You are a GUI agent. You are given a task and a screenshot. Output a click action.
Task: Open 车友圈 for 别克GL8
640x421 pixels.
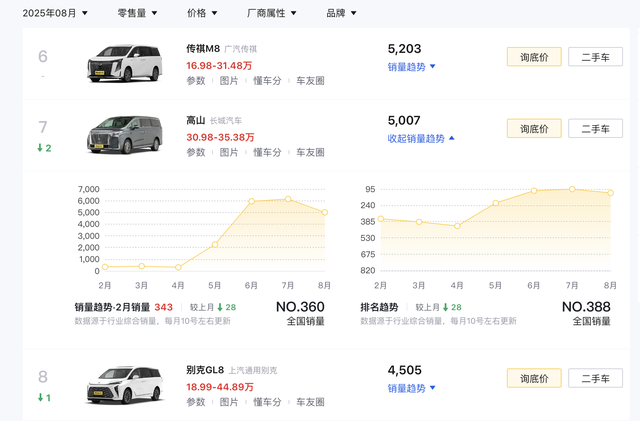coord(310,402)
